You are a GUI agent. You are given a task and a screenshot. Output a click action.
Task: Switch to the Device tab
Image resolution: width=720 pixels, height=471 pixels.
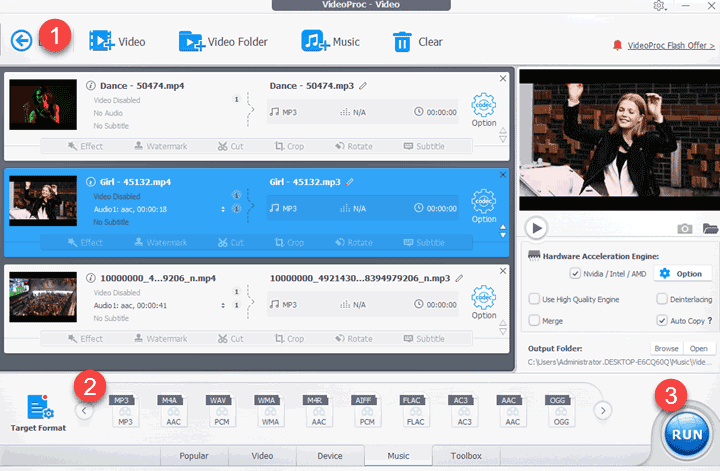(330, 456)
